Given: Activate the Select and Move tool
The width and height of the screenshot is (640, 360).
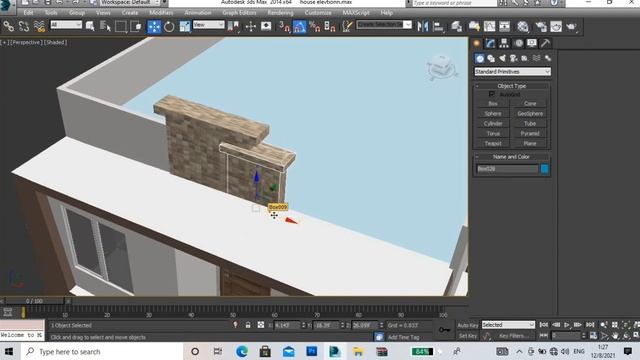Looking at the screenshot, I should tap(154, 27).
